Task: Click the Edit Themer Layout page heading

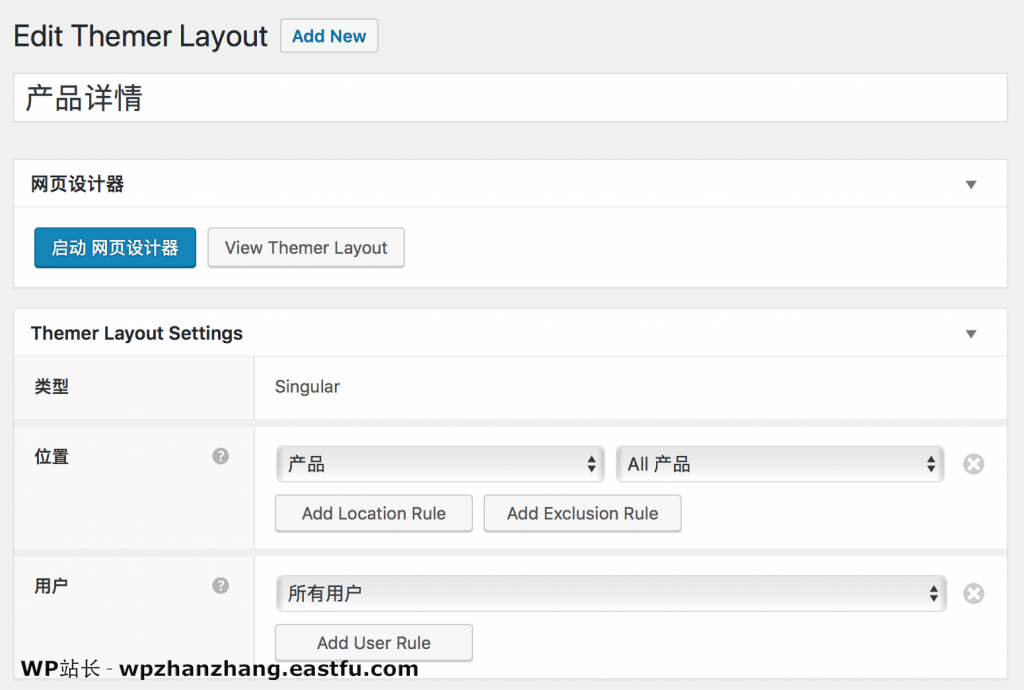Action: (141, 37)
